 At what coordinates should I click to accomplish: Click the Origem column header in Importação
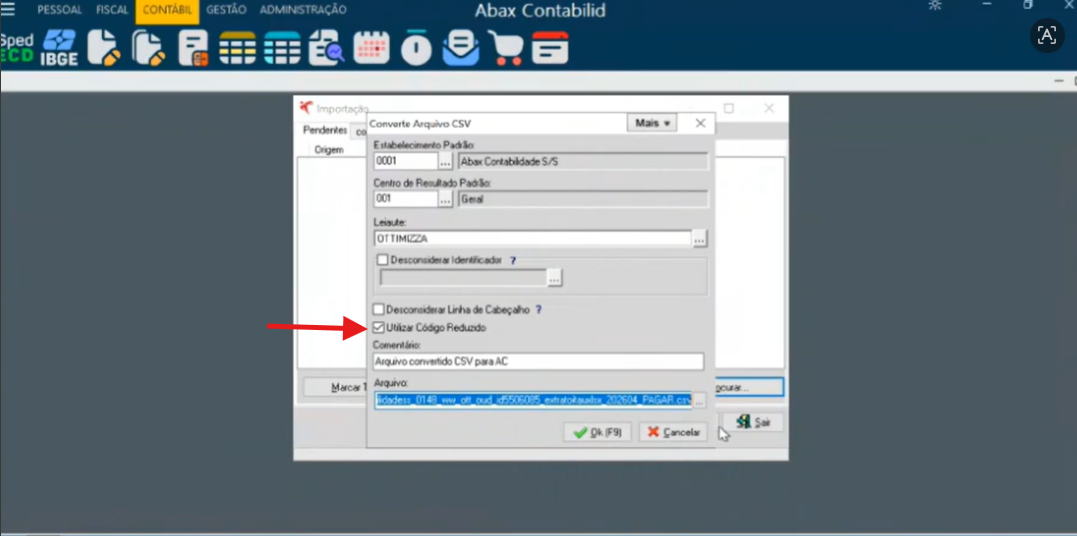tap(329, 149)
